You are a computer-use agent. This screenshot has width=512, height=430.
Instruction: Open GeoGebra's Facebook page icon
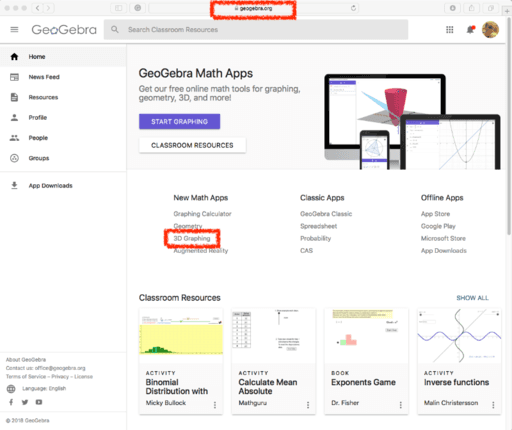[11, 402]
